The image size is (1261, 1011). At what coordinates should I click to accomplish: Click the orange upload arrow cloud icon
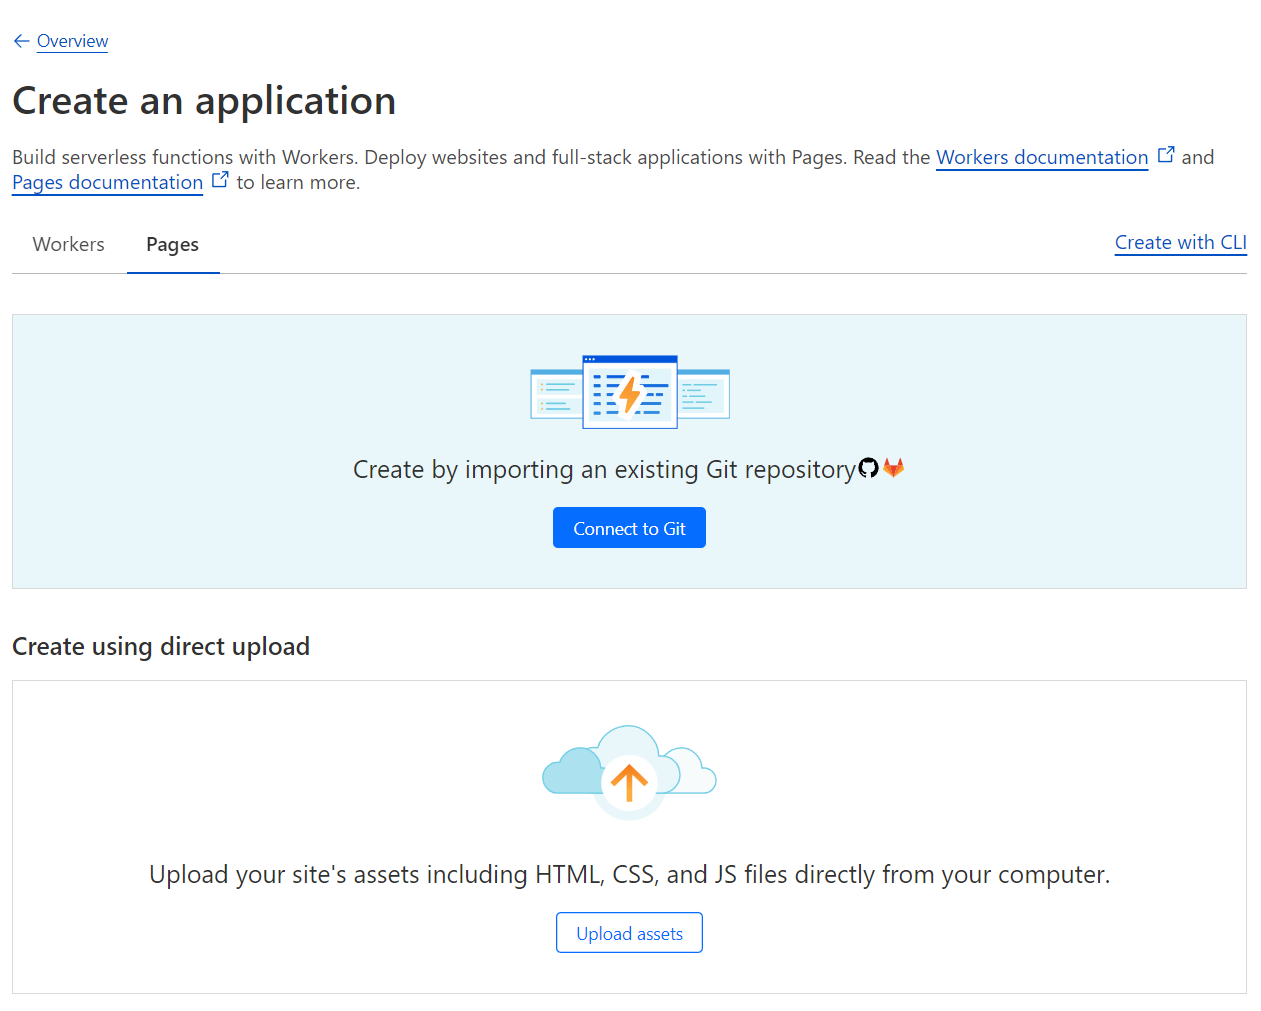tap(629, 782)
